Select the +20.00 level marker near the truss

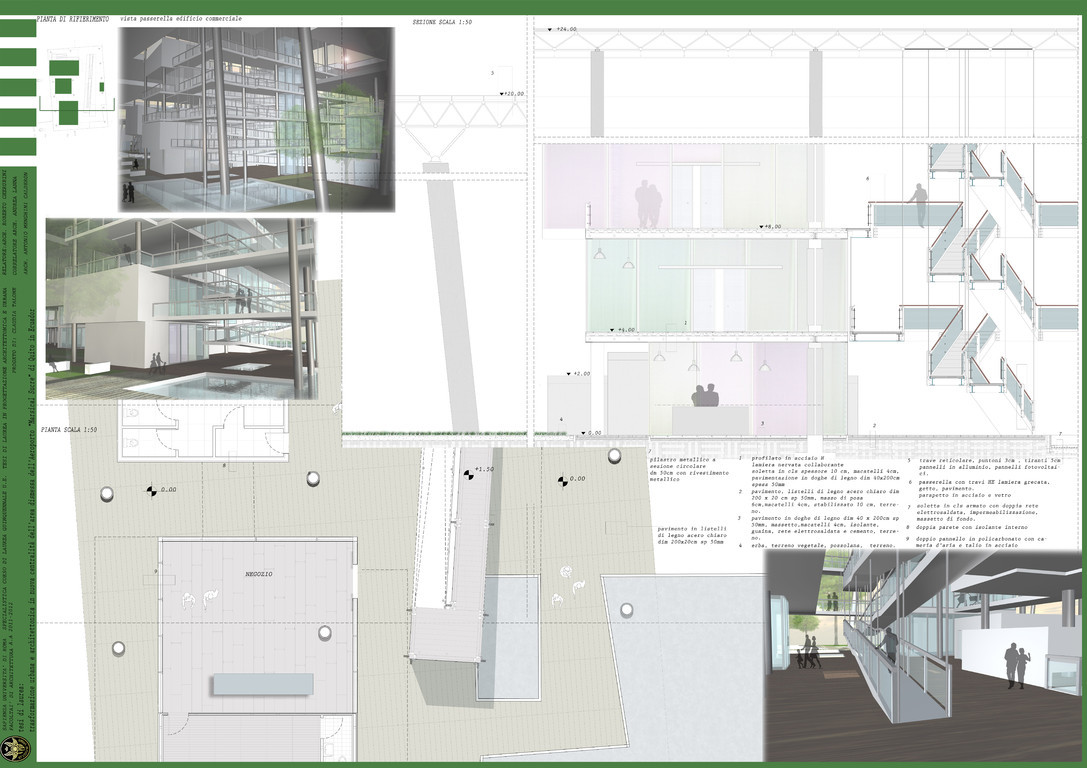click(x=511, y=94)
